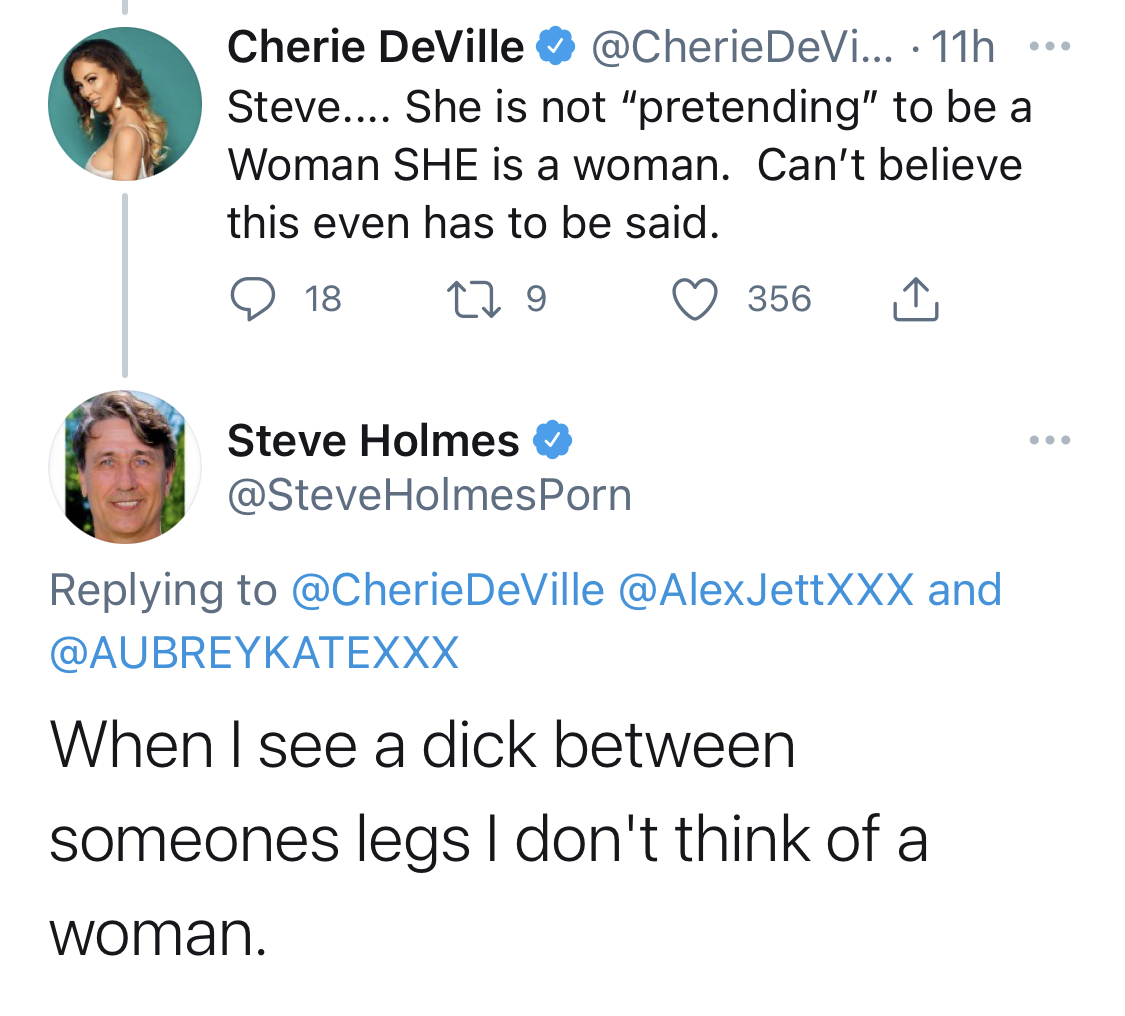Open Steve Holmes' profile picture

(x=125, y=467)
